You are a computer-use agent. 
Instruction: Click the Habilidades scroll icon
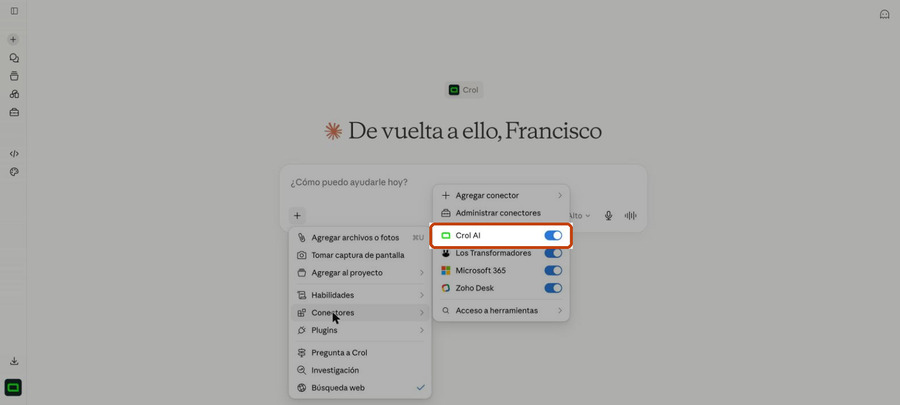coord(301,295)
